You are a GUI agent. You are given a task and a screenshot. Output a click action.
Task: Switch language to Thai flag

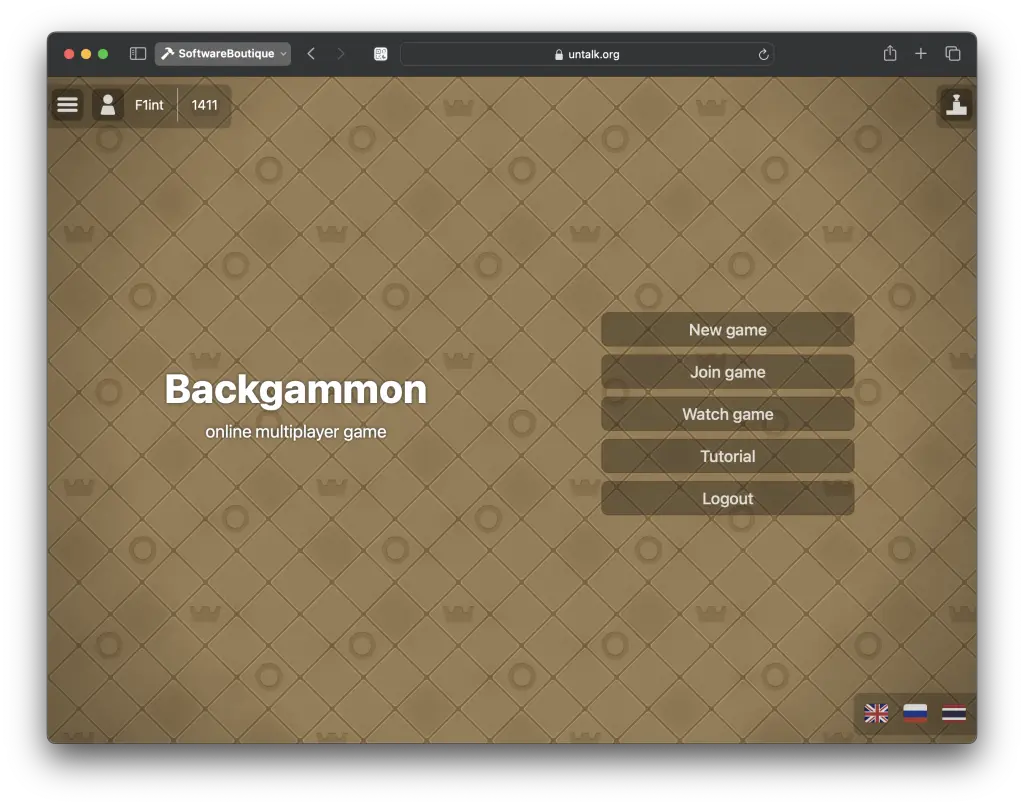[x=954, y=713]
